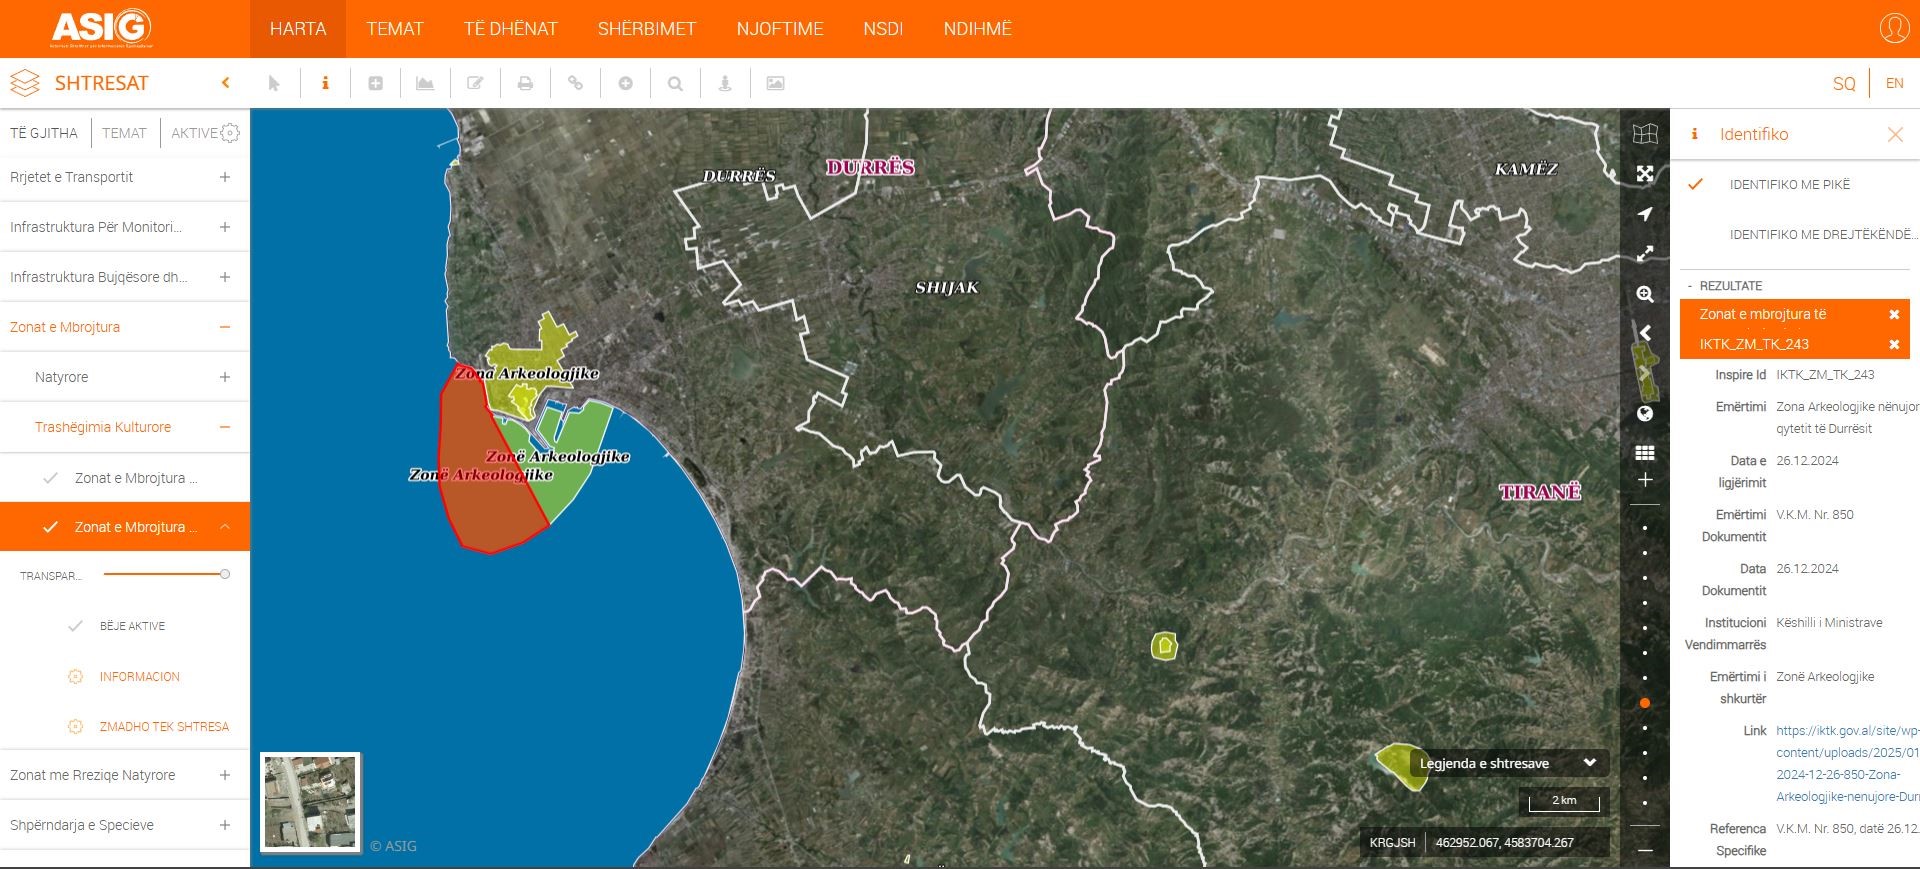Switch language to EN
Screen dimensions: 1920x869
1894,84
